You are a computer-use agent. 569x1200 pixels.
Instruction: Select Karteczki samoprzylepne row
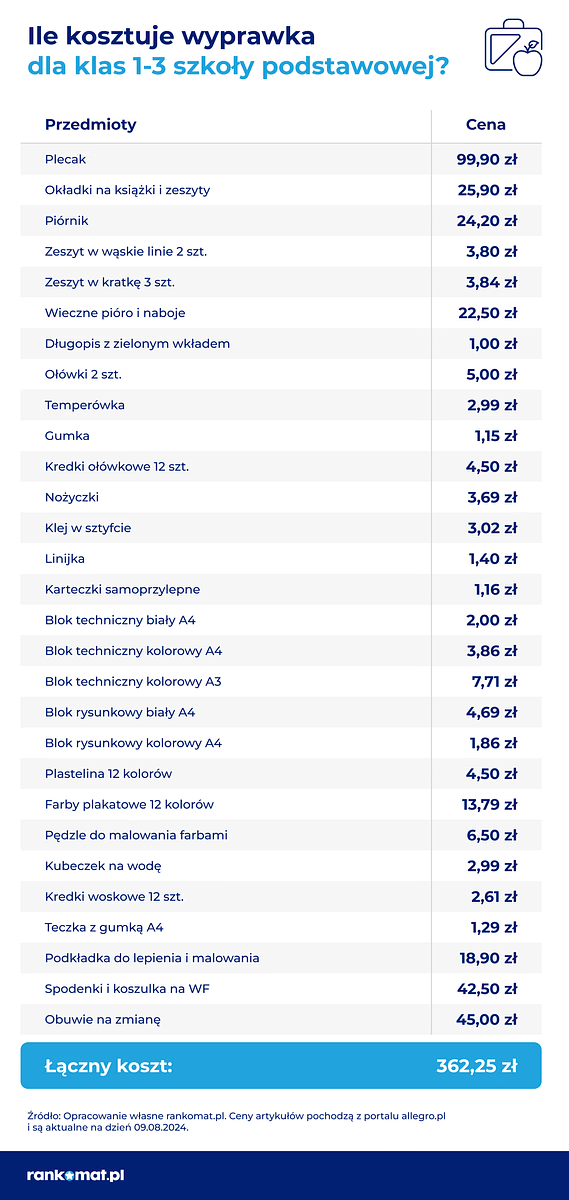(x=282, y=589)
